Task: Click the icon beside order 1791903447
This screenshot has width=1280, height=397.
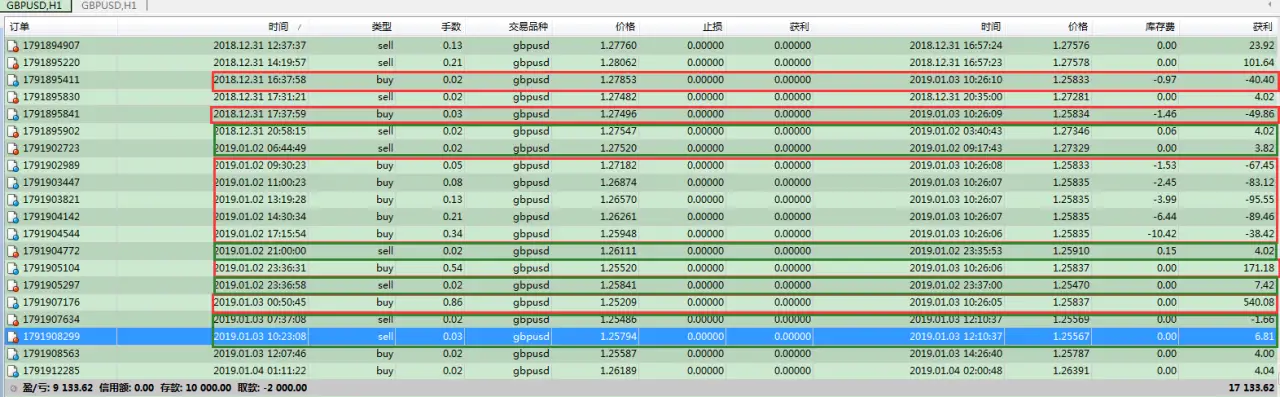Action: pos(13,182)
